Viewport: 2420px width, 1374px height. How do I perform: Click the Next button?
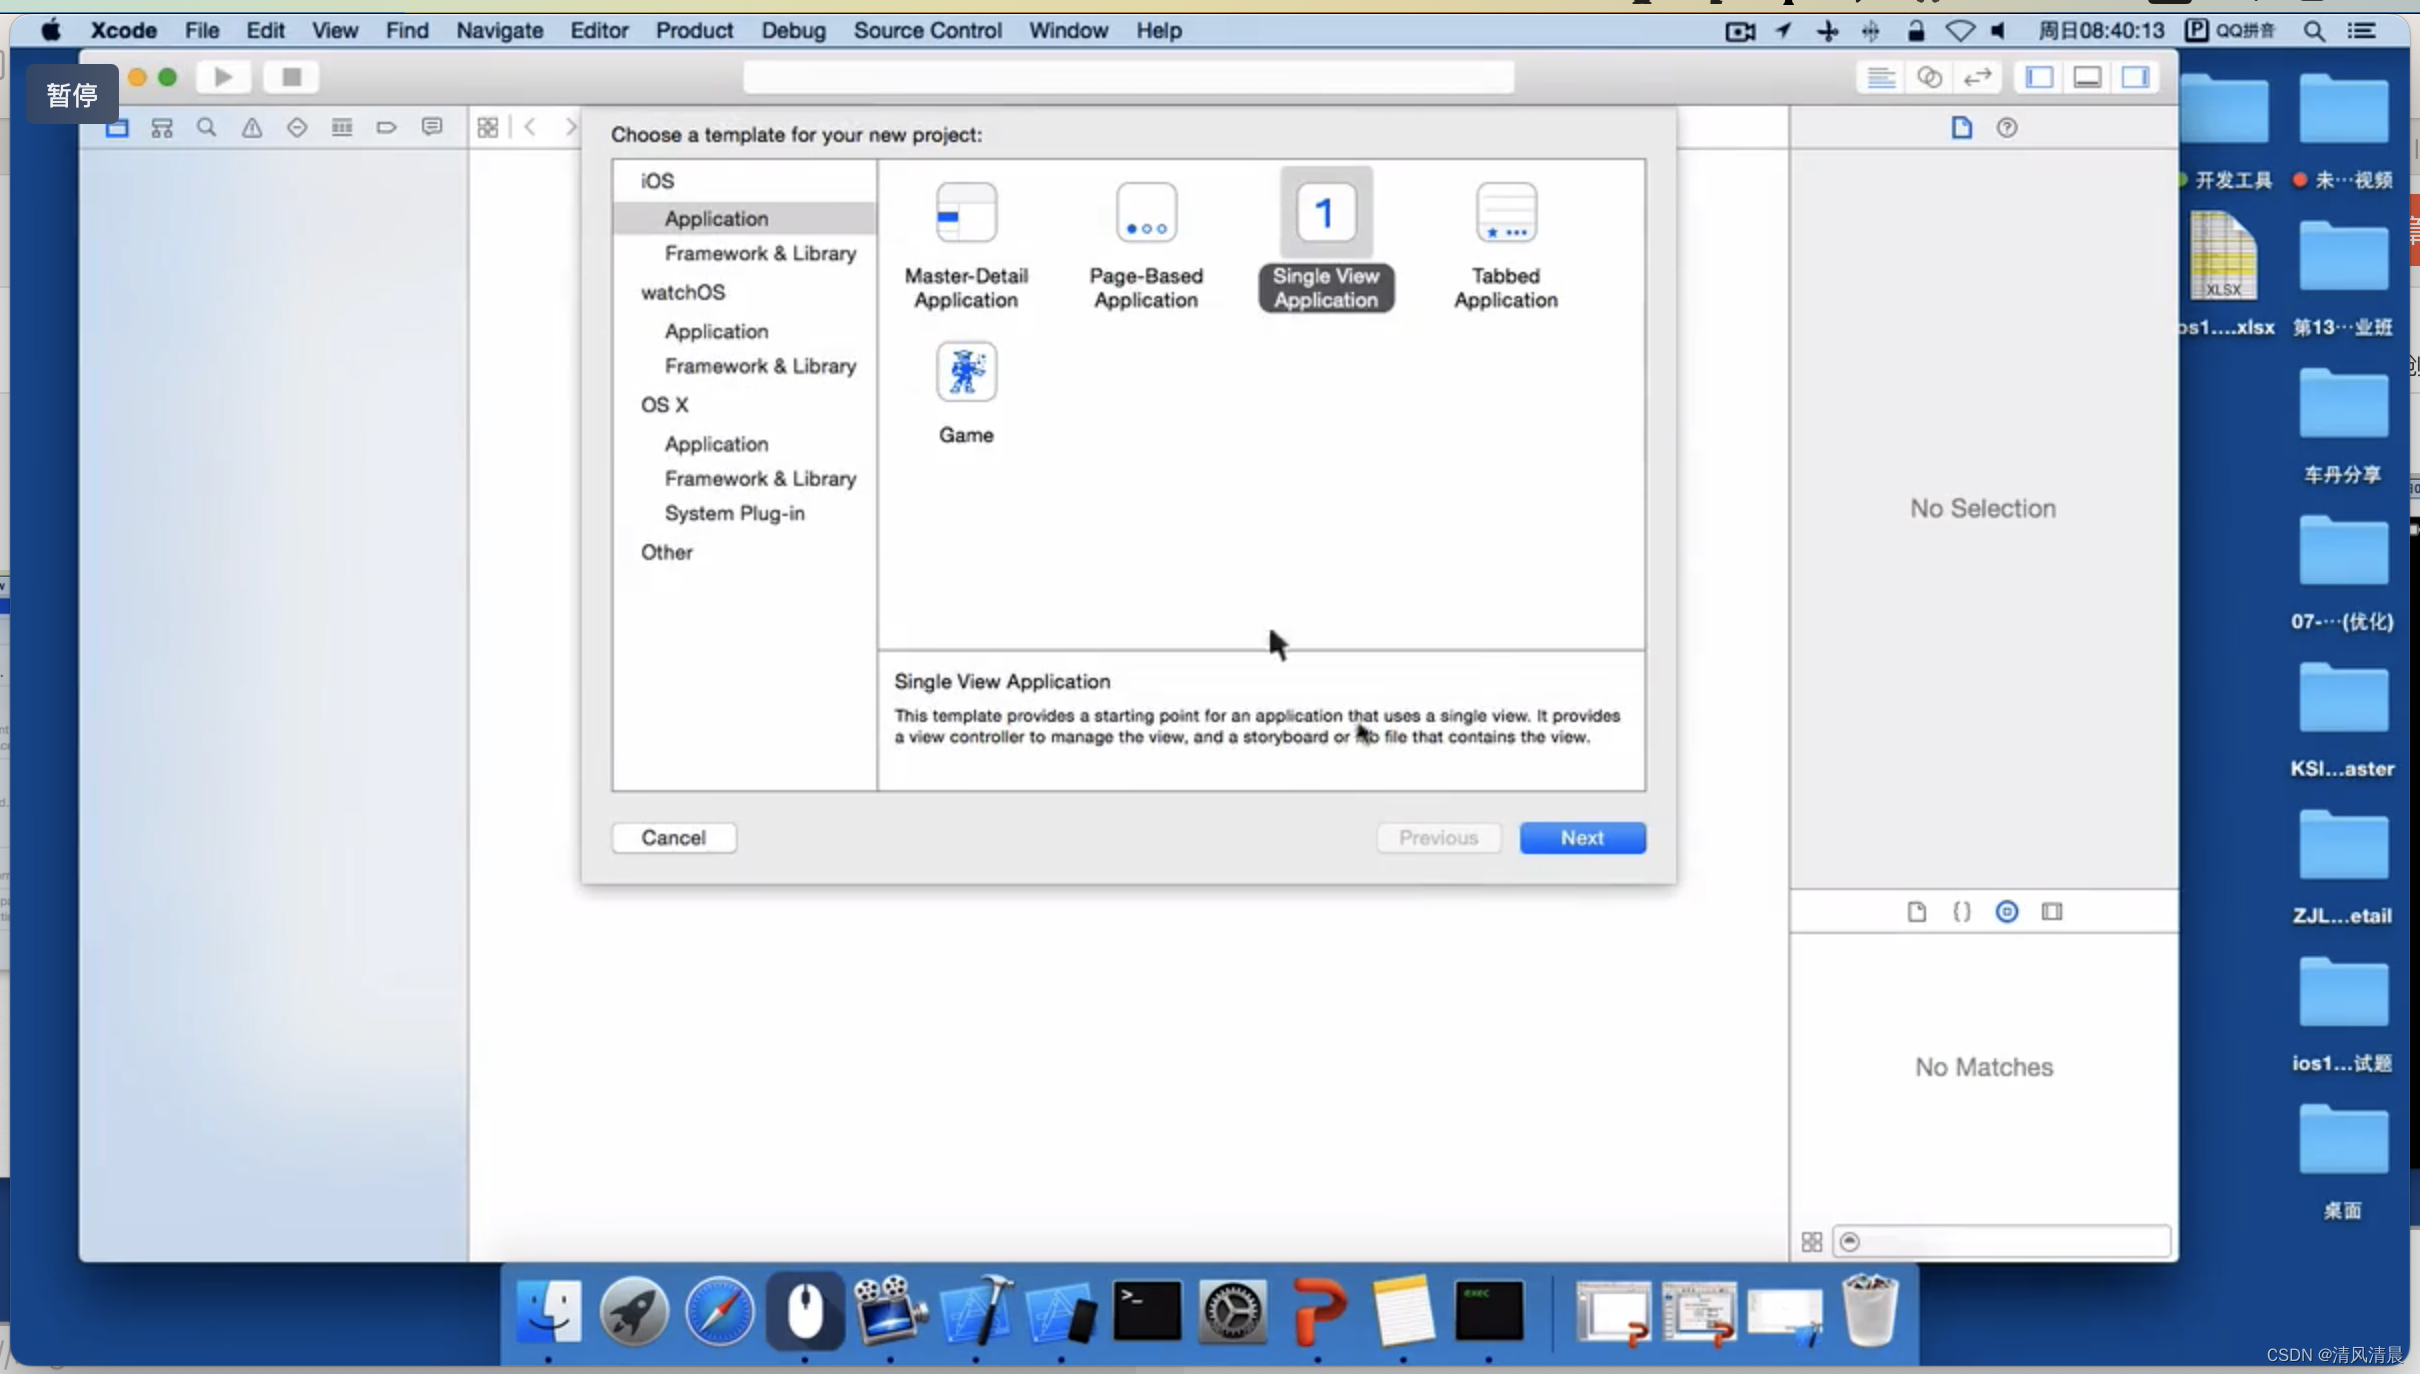tap(1582, 837)
